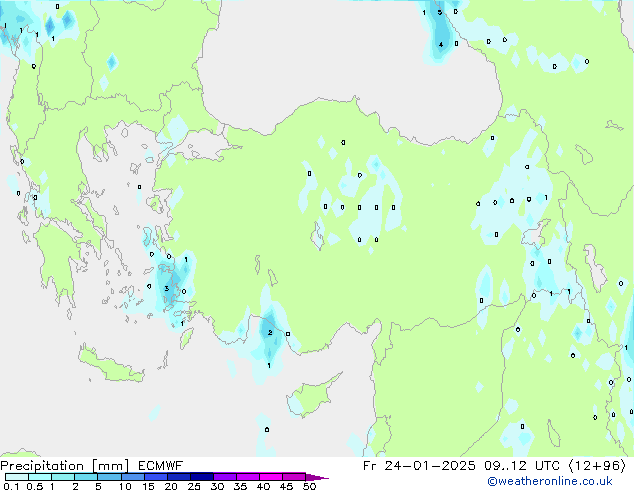The height and width of the screenshot is (490, 634).
Task: Click the "25" legend scale label
Action: tap(194, 486)
